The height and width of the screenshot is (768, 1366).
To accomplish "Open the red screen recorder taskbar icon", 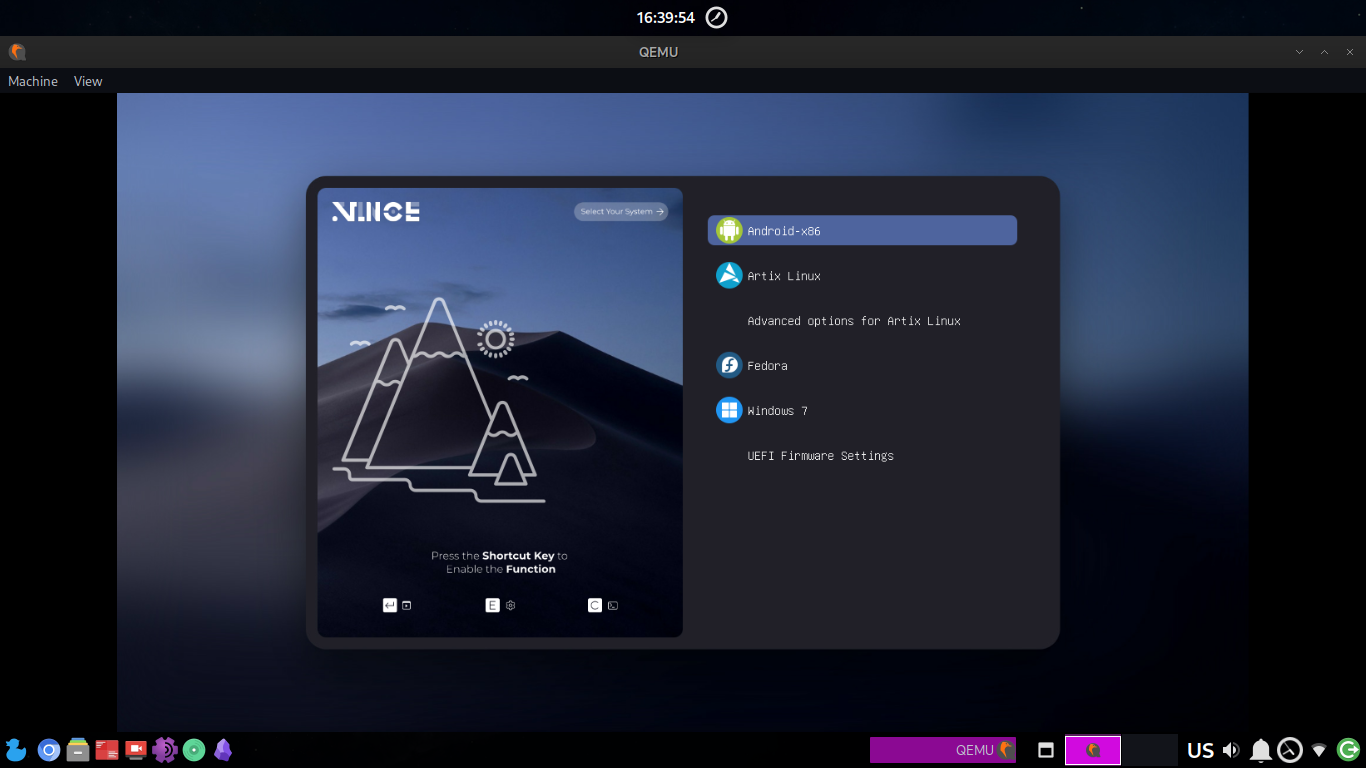I will (136, 750).
